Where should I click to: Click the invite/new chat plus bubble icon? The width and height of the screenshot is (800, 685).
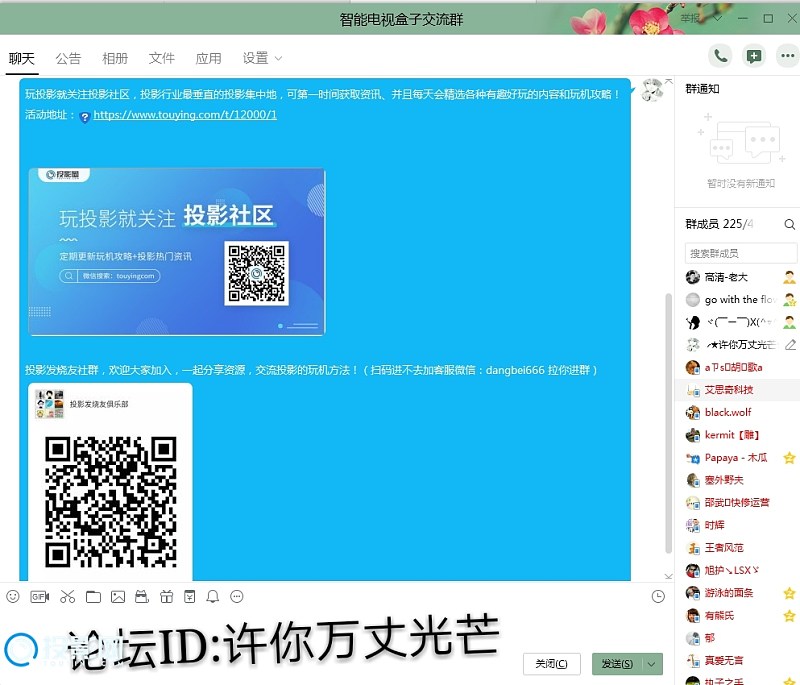(754, 56)
